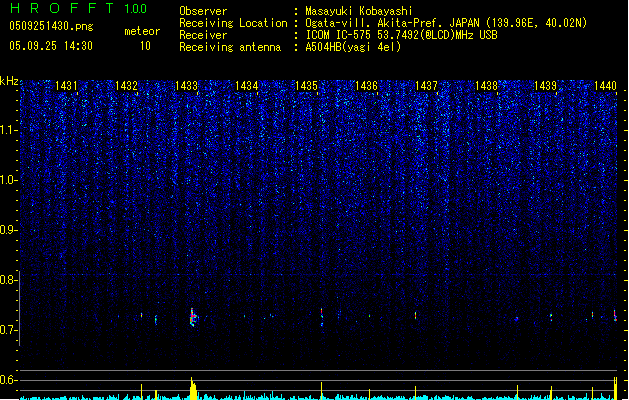Image resolution: width=629 pixels, height=400 pixels.
Task: Click the 1.0 kHz axis label
Action: (7, 180)
